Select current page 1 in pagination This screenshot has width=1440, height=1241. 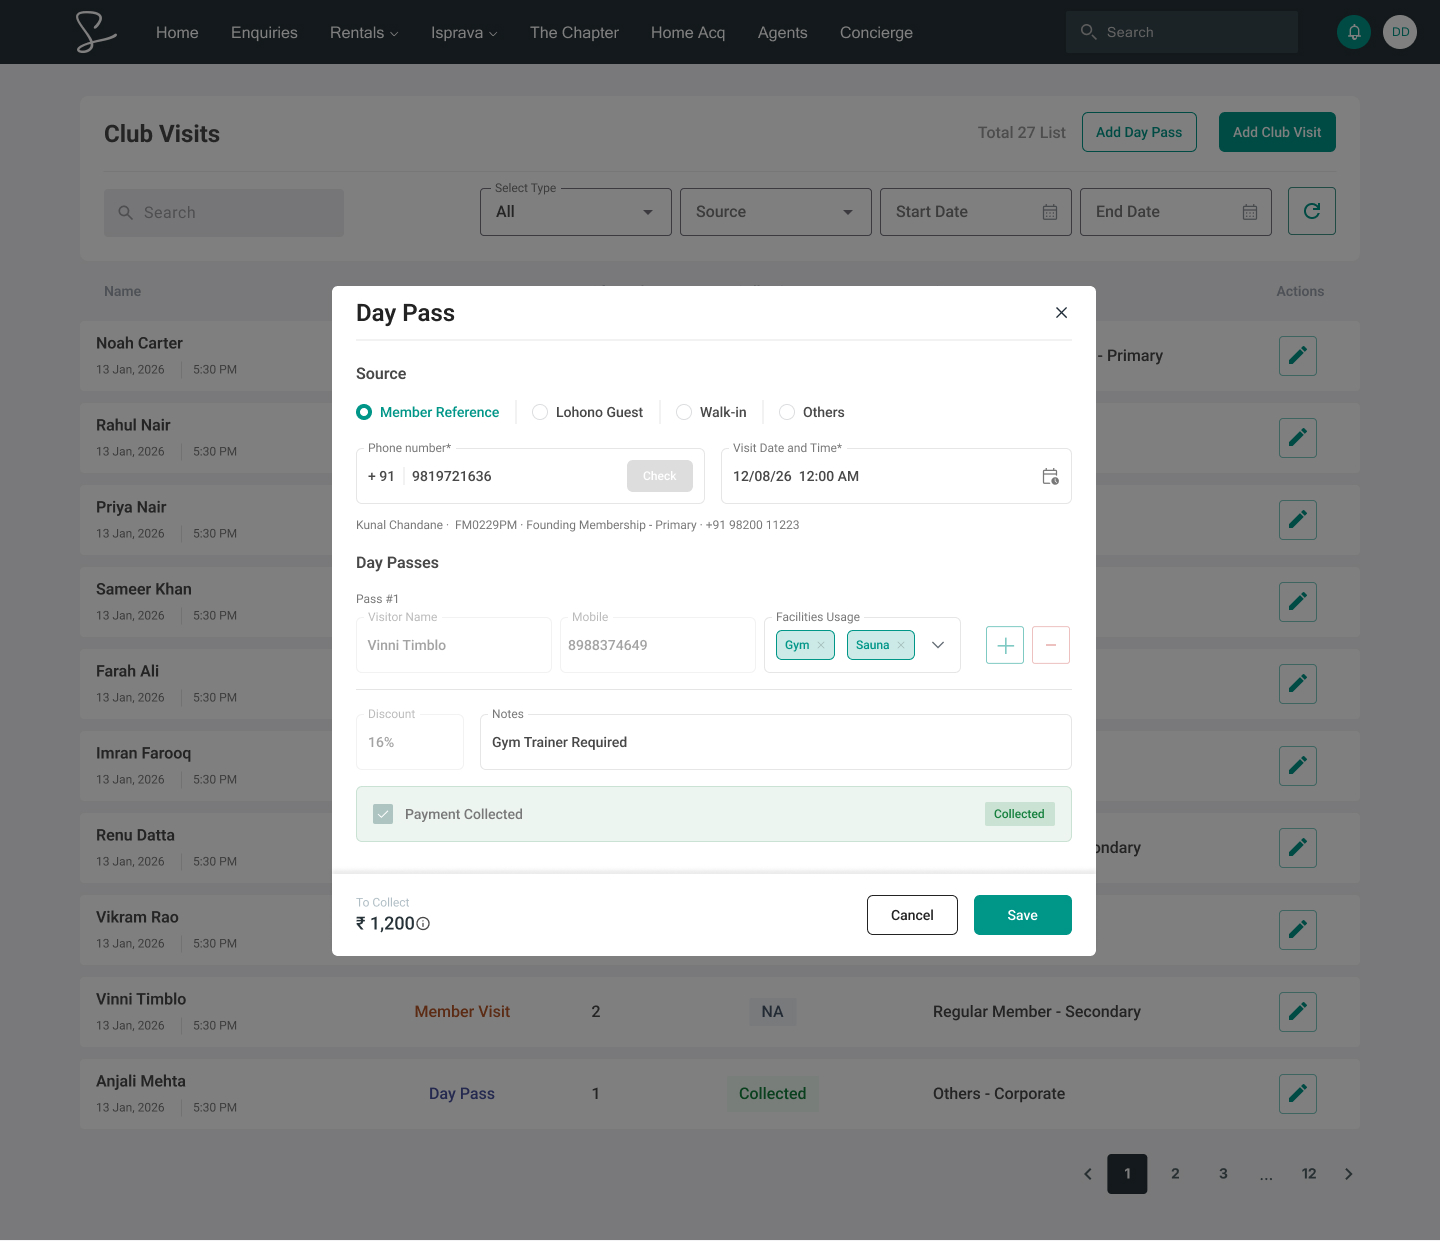pyautogui.click(x=1127, y=1174)
